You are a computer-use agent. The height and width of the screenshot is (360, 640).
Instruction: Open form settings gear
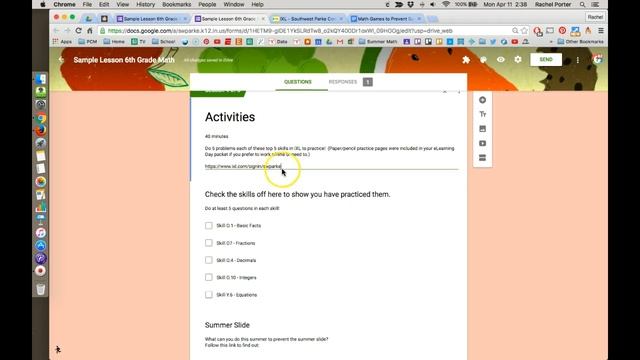pos(518,60)
